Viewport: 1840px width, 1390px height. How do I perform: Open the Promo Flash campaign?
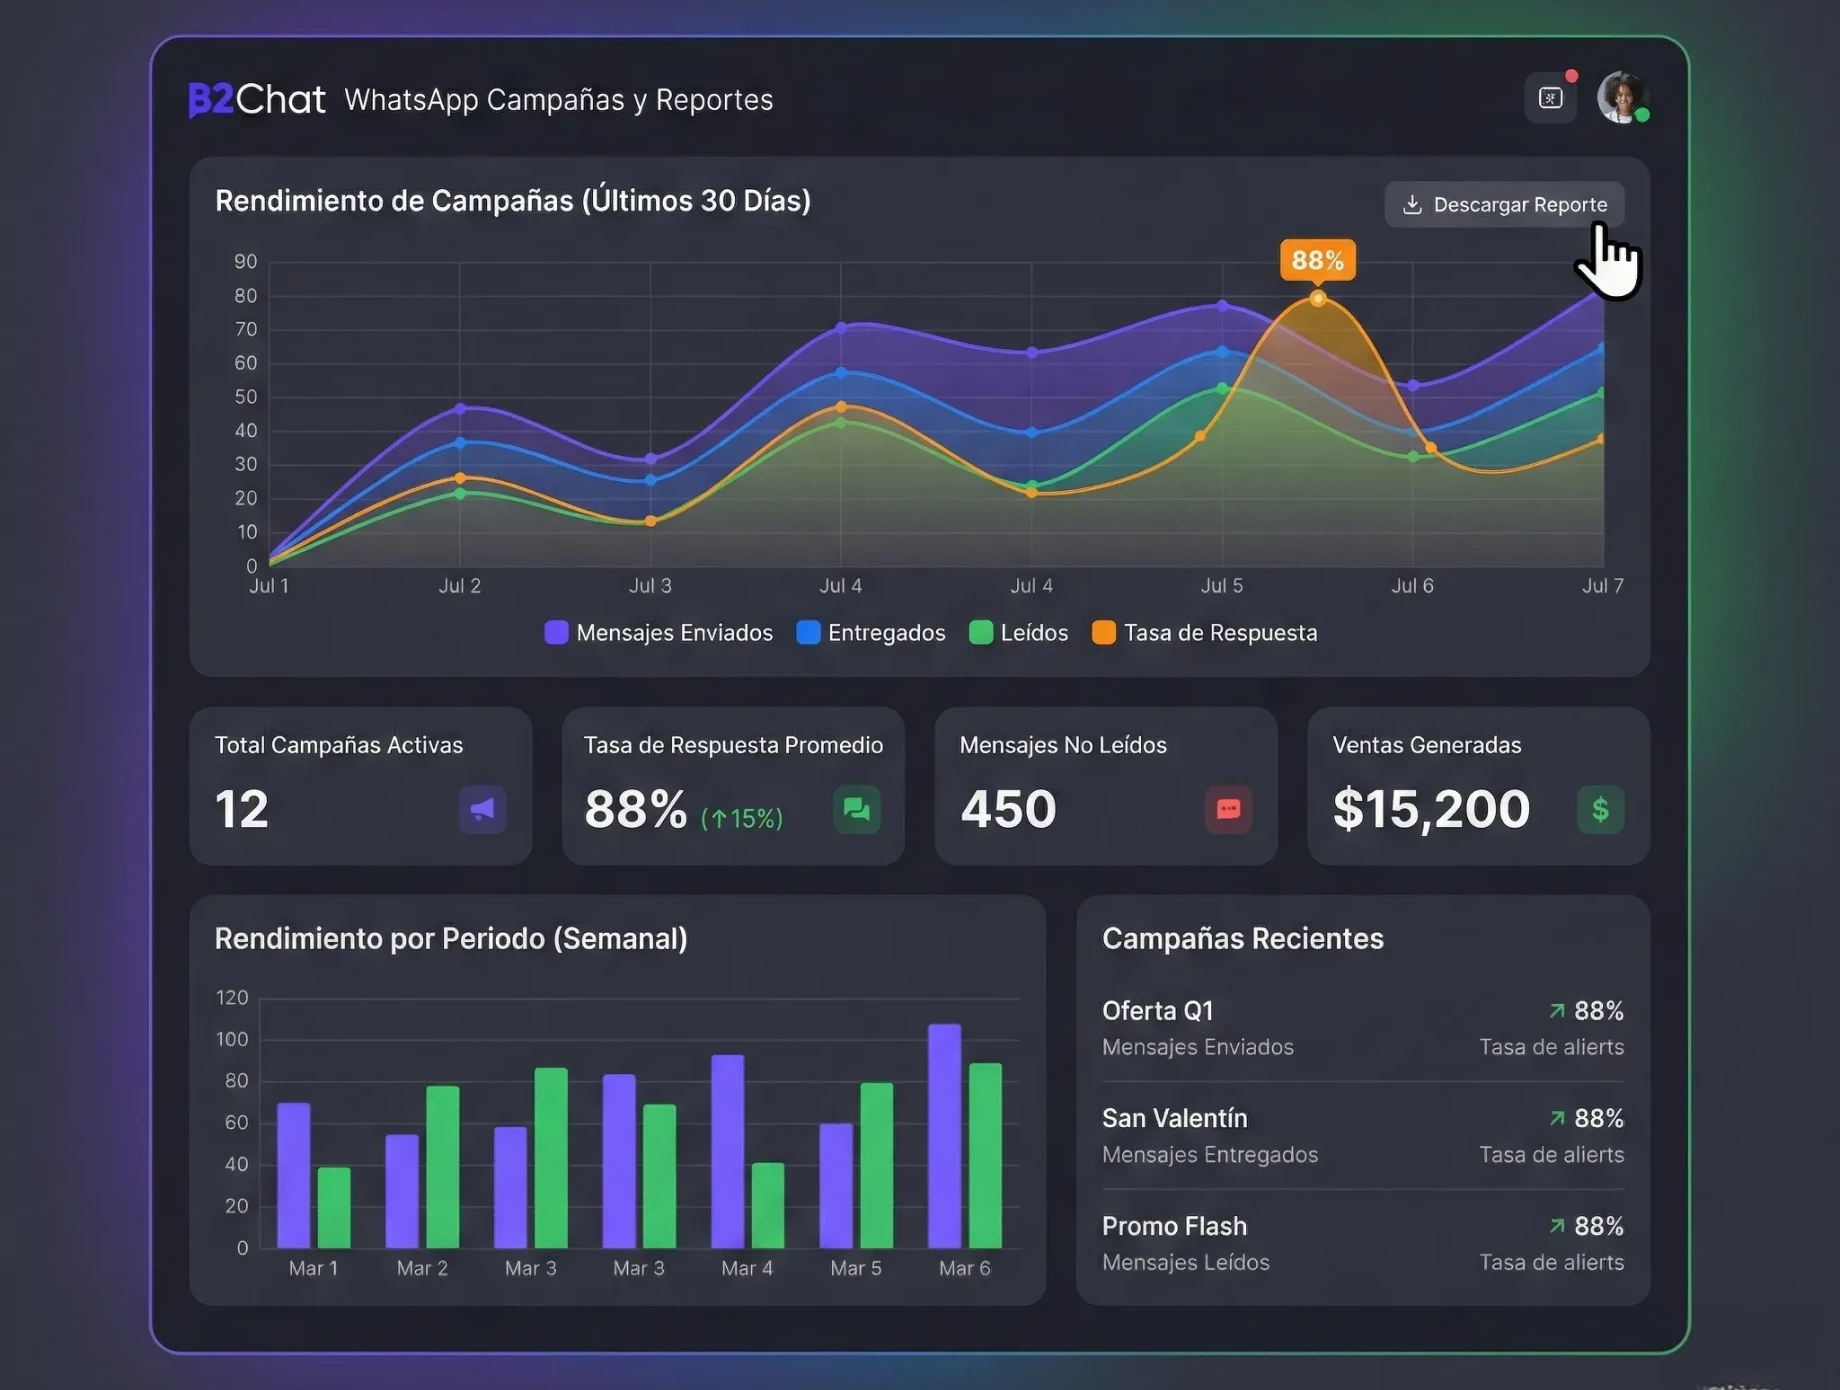click(x=1174, y=1226)
